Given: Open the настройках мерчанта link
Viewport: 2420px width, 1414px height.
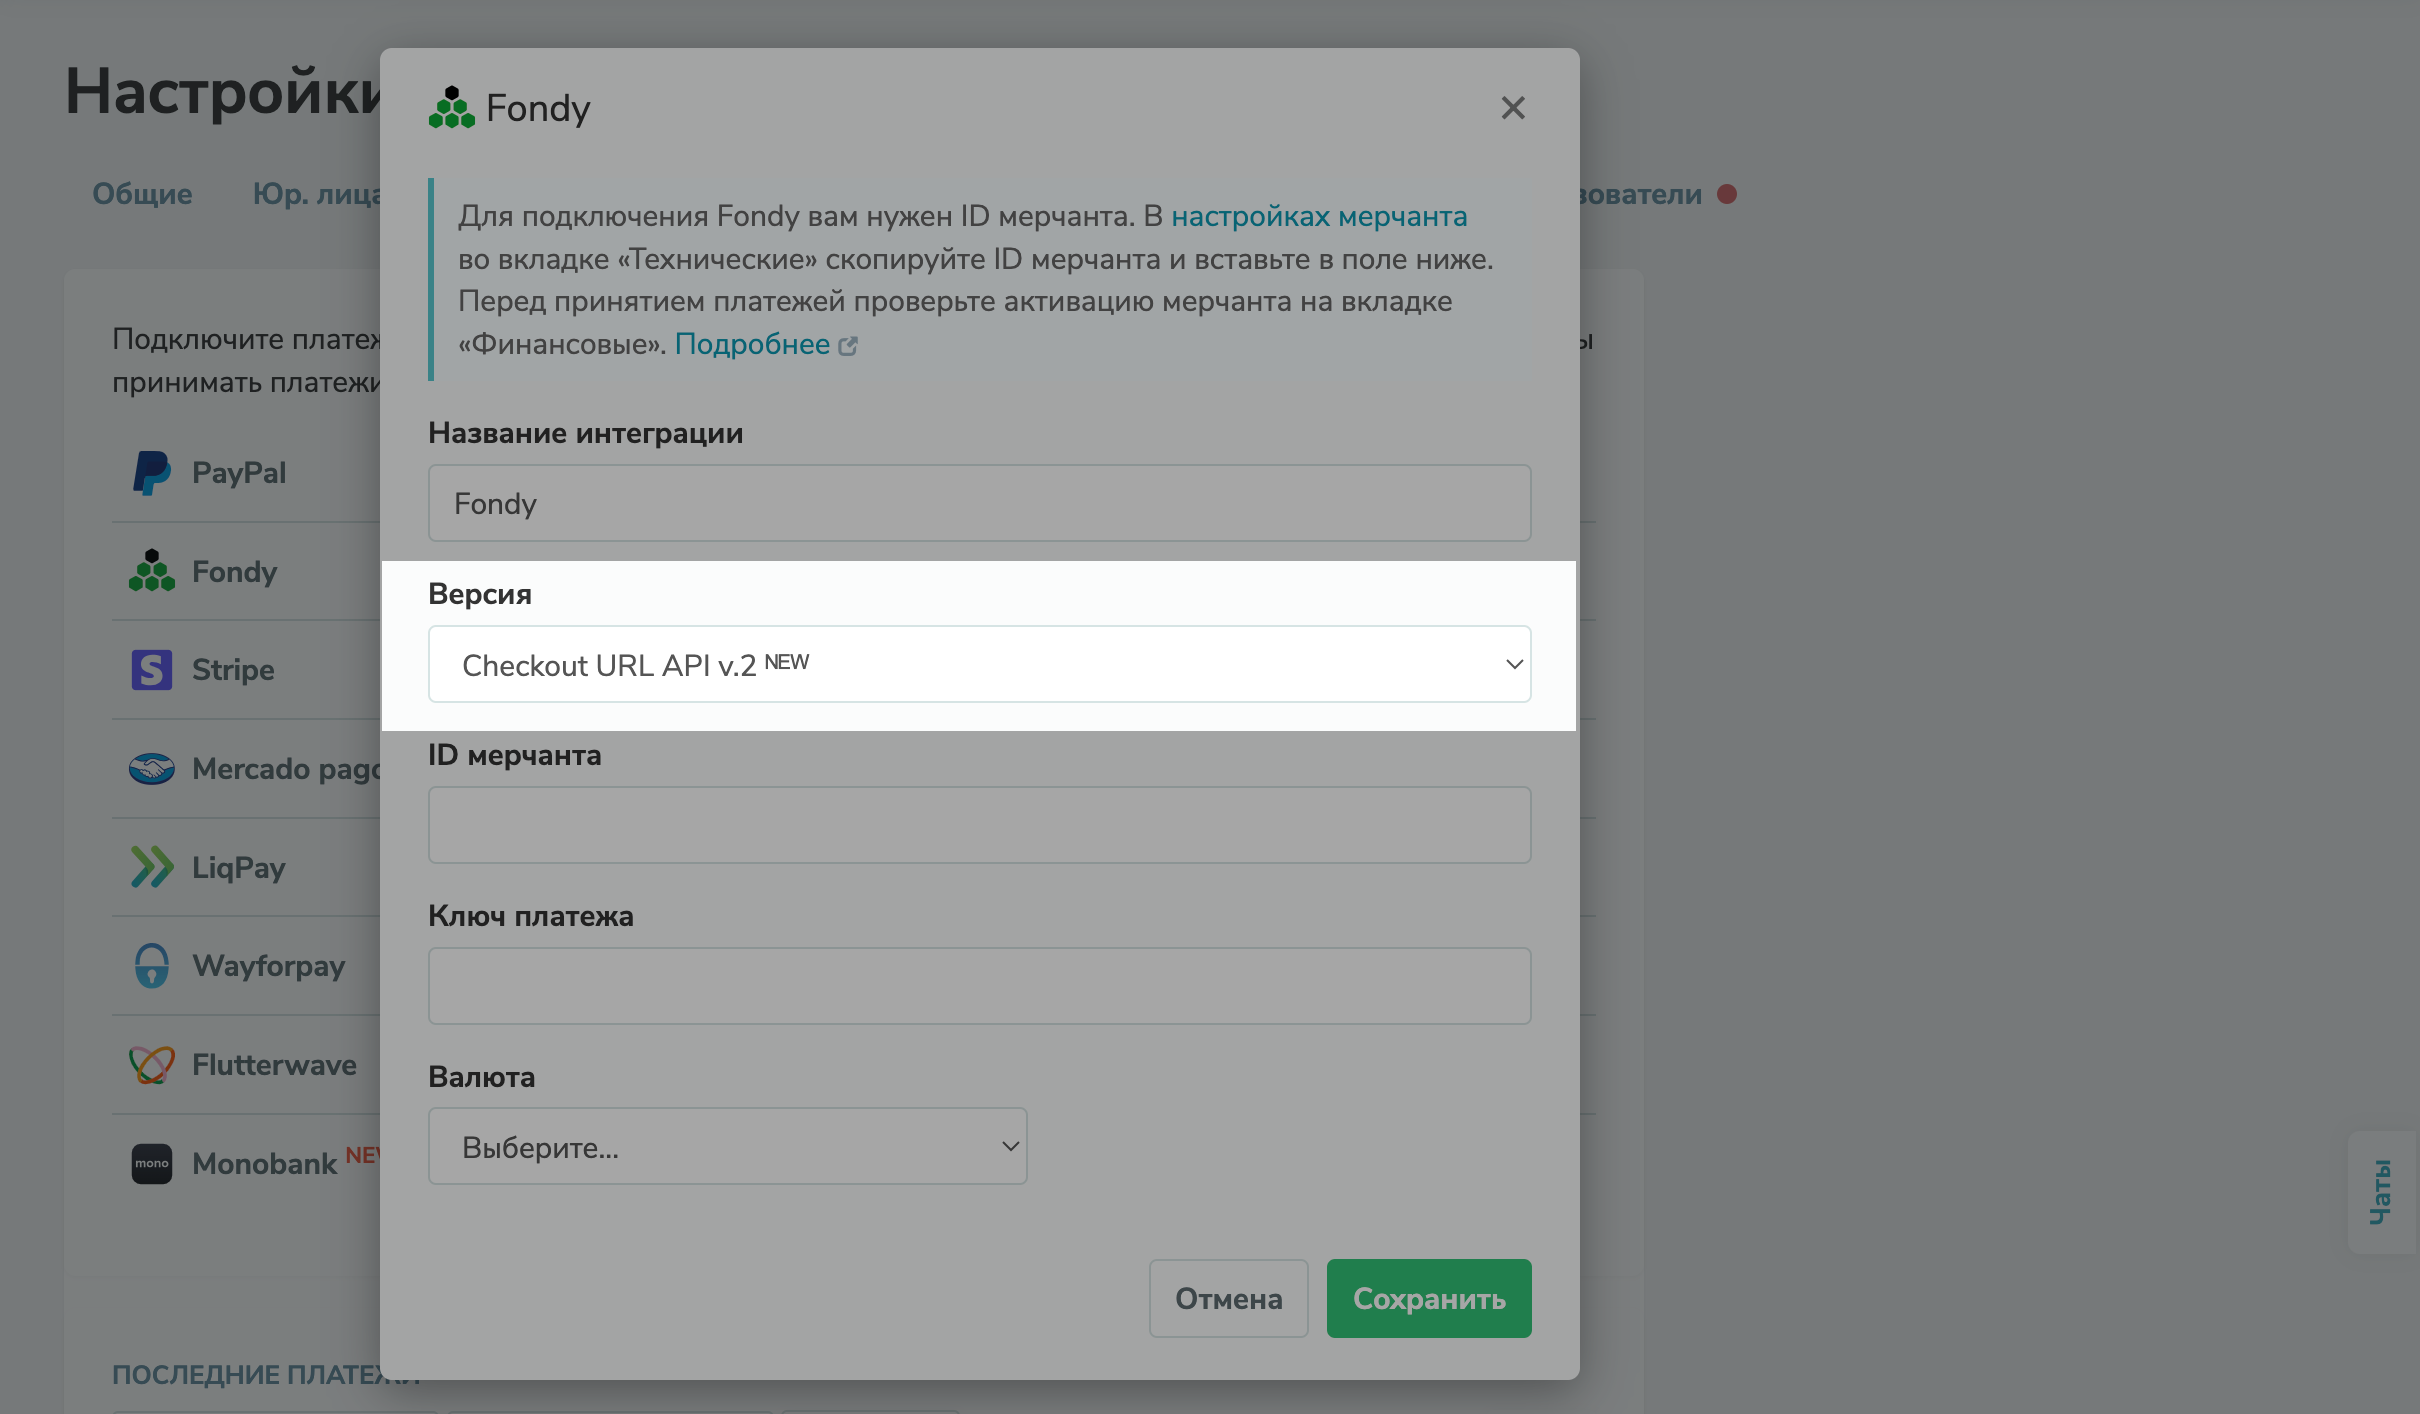Looking at the screenshot, I should click(1318, 216).
